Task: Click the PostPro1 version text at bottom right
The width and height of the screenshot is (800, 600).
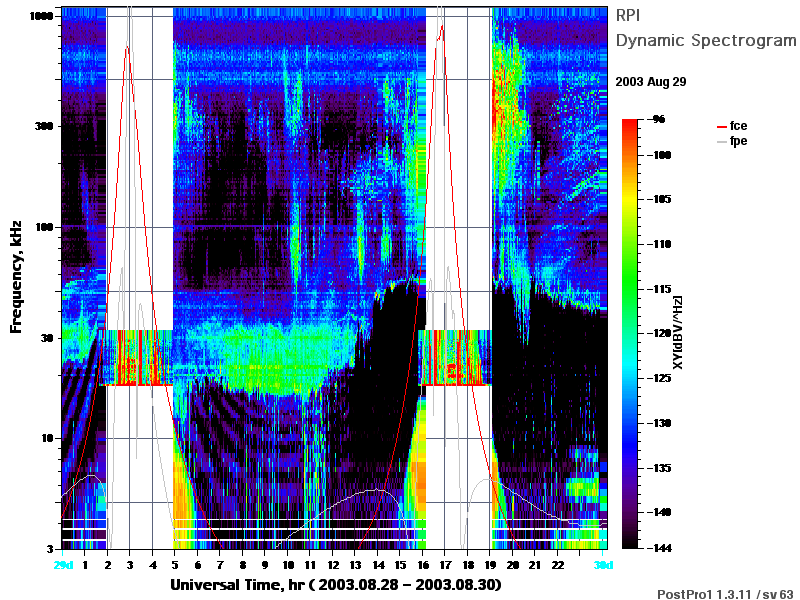Action: point(725,594)
